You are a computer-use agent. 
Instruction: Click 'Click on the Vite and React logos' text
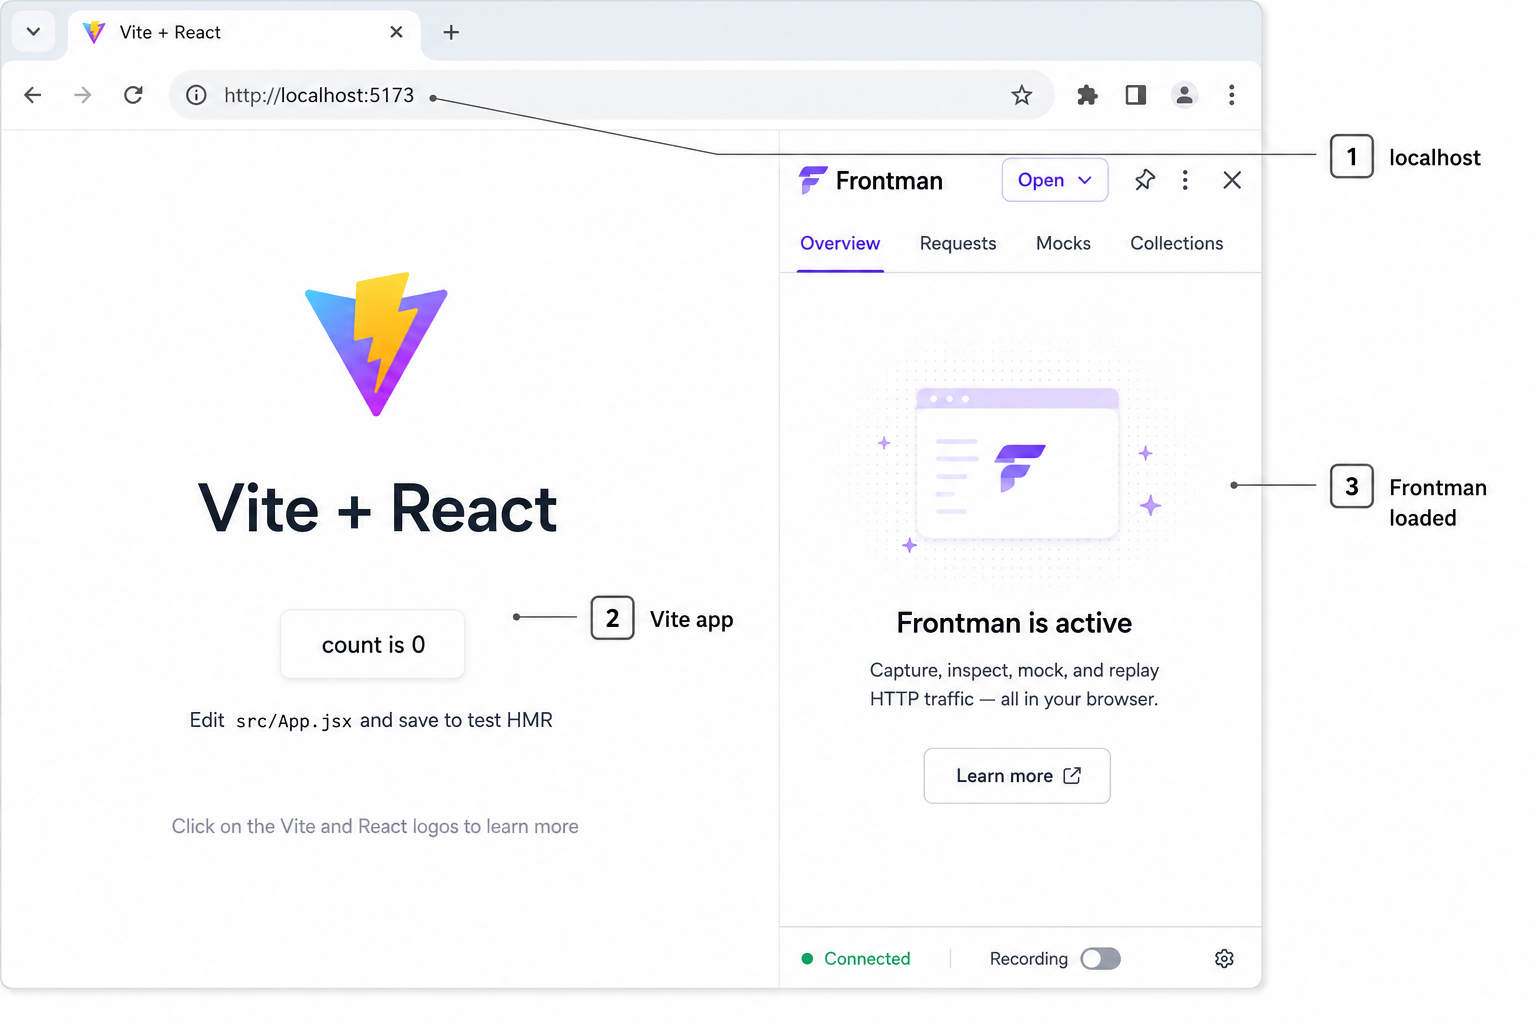pos(375,826)
